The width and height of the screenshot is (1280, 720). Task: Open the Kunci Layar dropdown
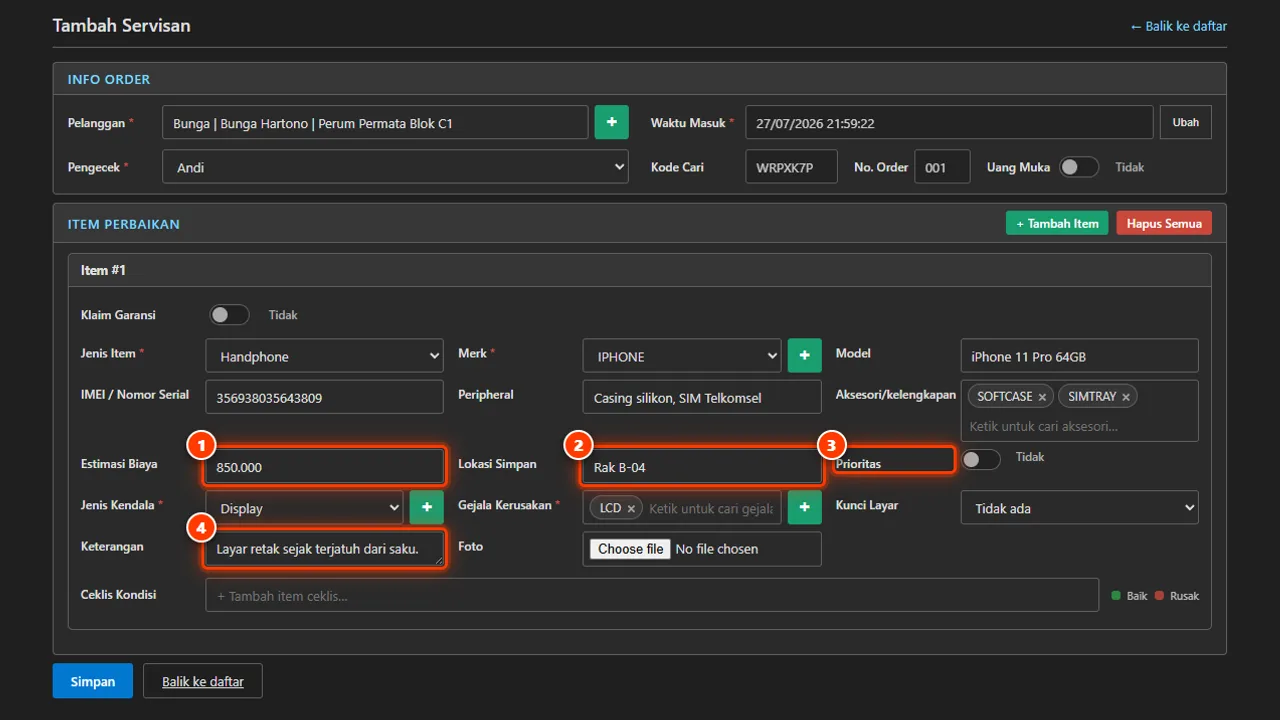tap(1079, 508)
